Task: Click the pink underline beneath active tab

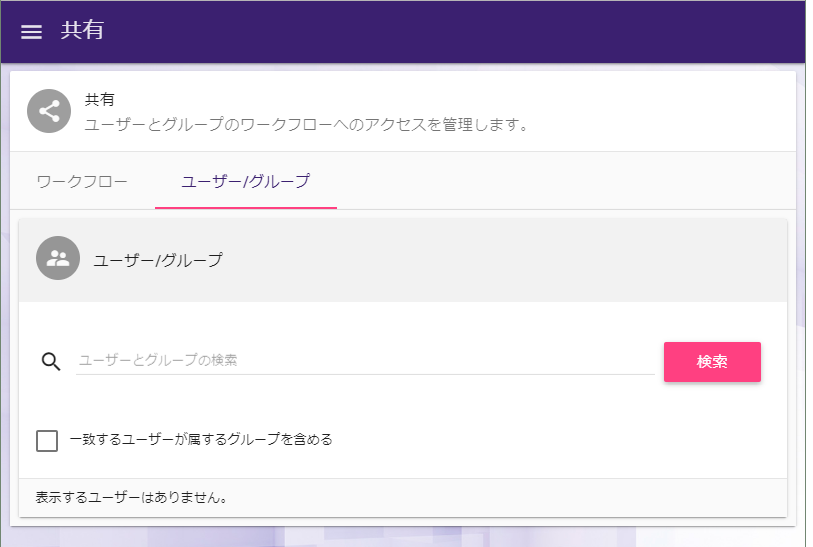Action: tap(245, 207)
